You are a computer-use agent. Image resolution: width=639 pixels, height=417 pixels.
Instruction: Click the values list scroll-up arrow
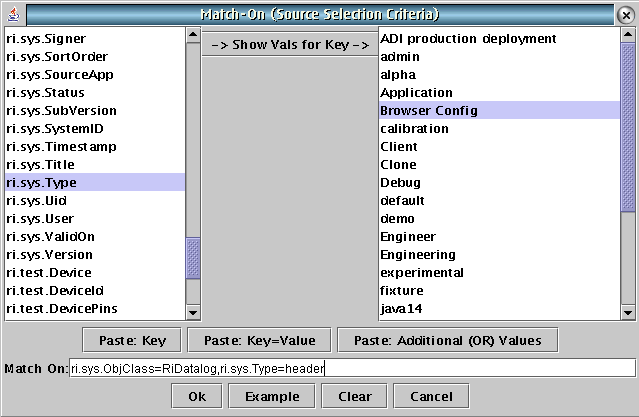pos(628,35)
